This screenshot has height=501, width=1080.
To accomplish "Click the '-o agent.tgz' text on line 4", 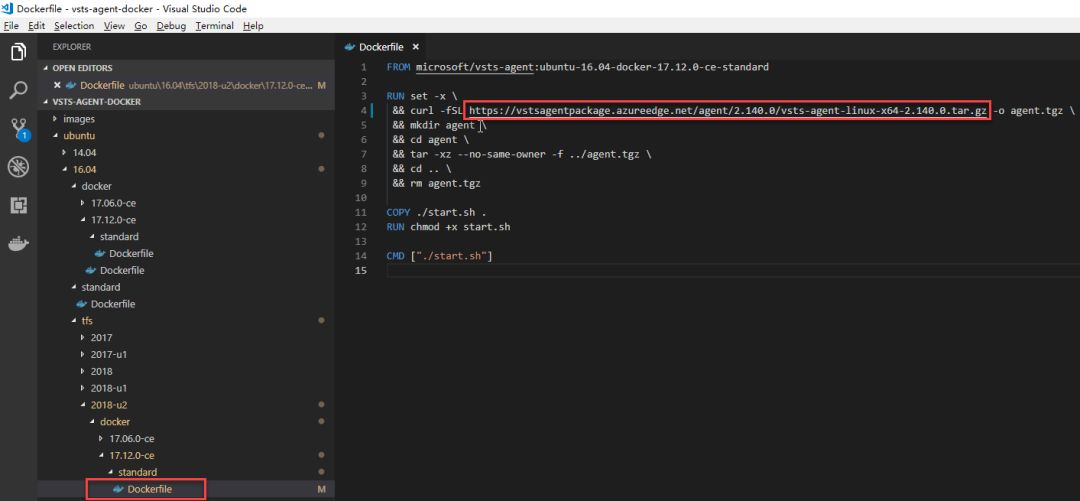I will tap(1028, 111).
